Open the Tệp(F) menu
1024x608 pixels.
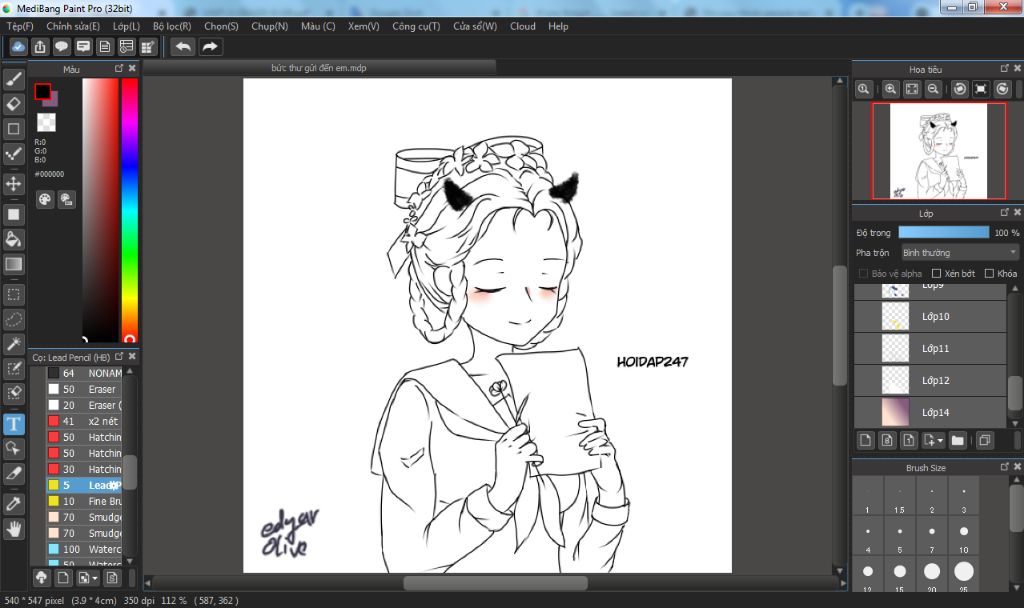20,26
